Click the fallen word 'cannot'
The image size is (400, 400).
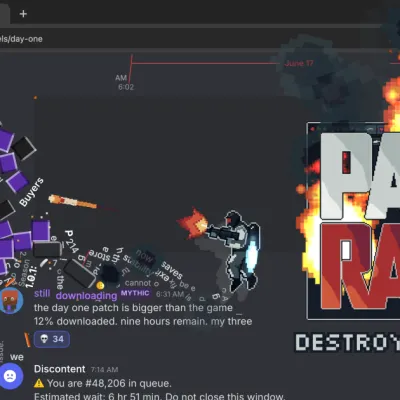138,283
